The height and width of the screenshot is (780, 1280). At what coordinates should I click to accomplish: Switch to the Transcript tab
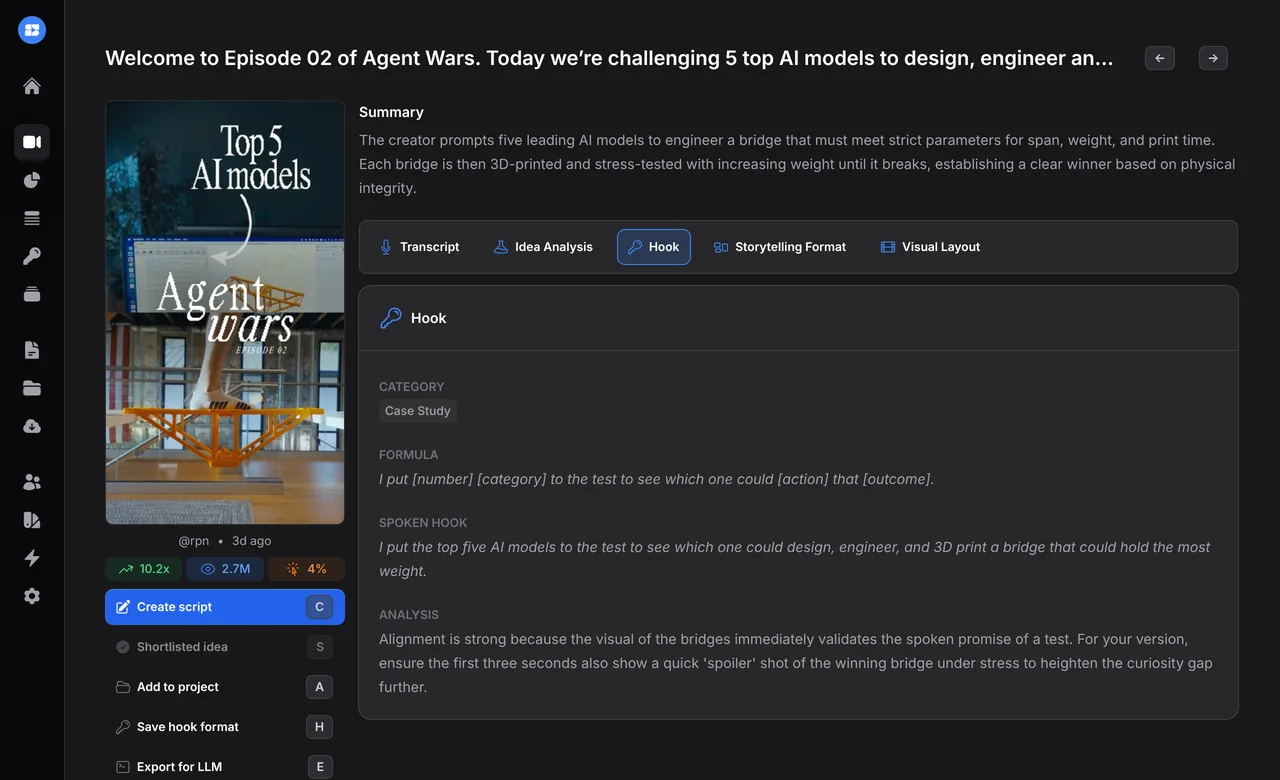(x=420, y=247)
